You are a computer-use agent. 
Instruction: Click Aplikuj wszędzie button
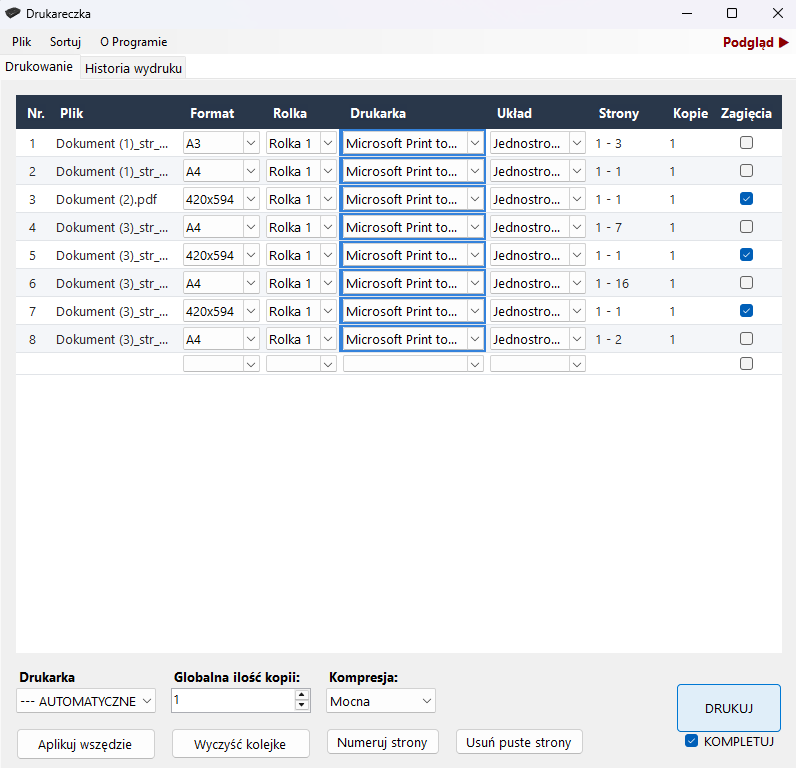(86, 744)
